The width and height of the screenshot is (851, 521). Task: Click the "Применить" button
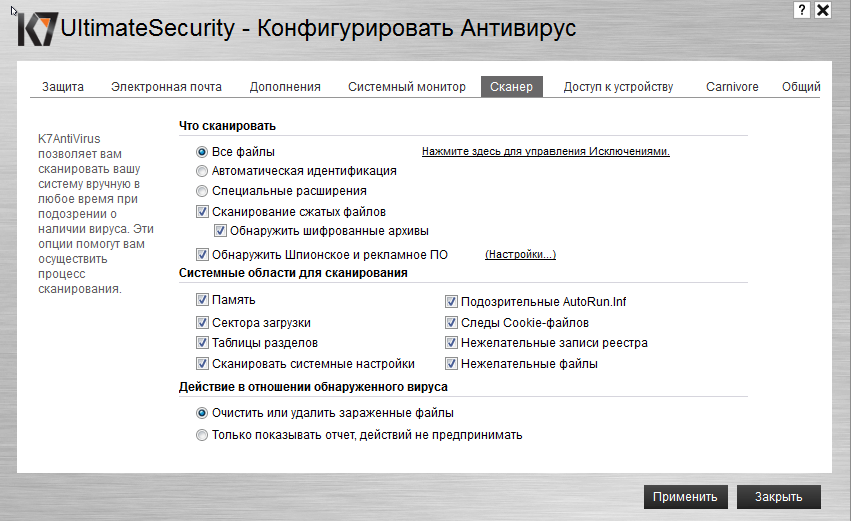coord(685,496)
